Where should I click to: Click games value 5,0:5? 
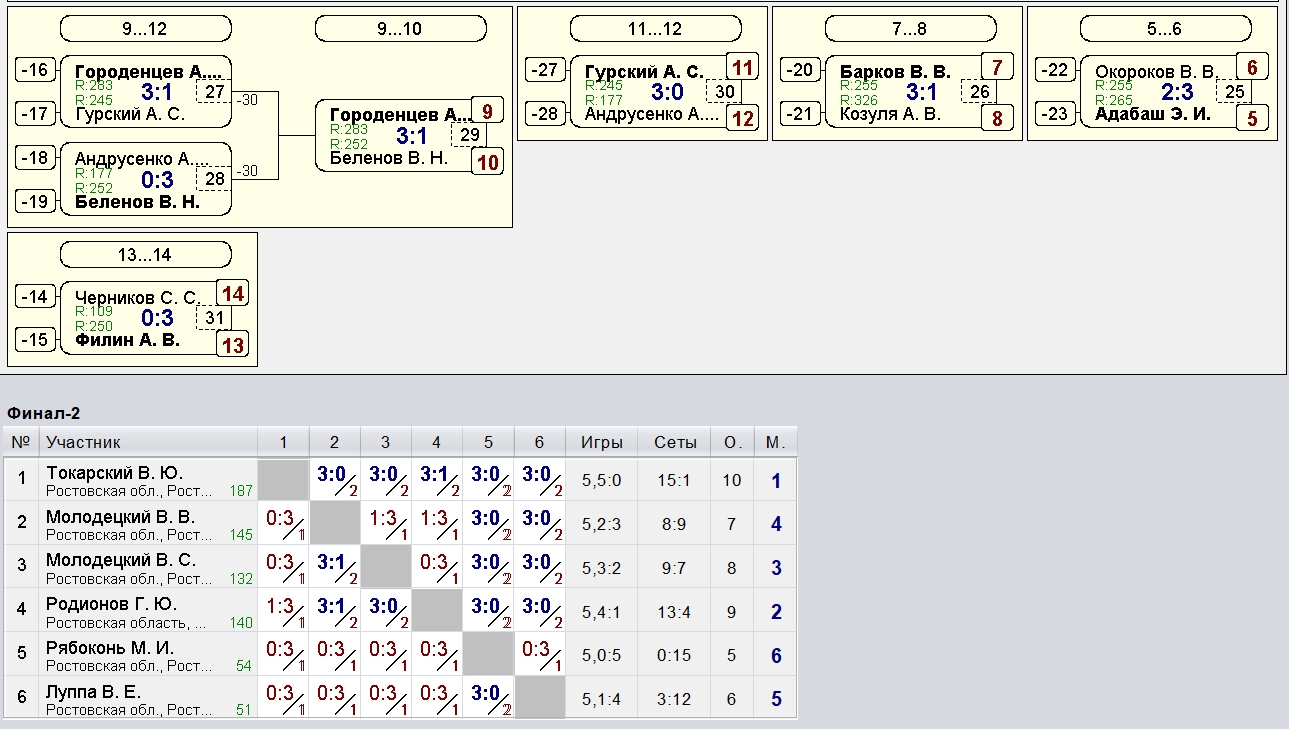tap(602, 656)
